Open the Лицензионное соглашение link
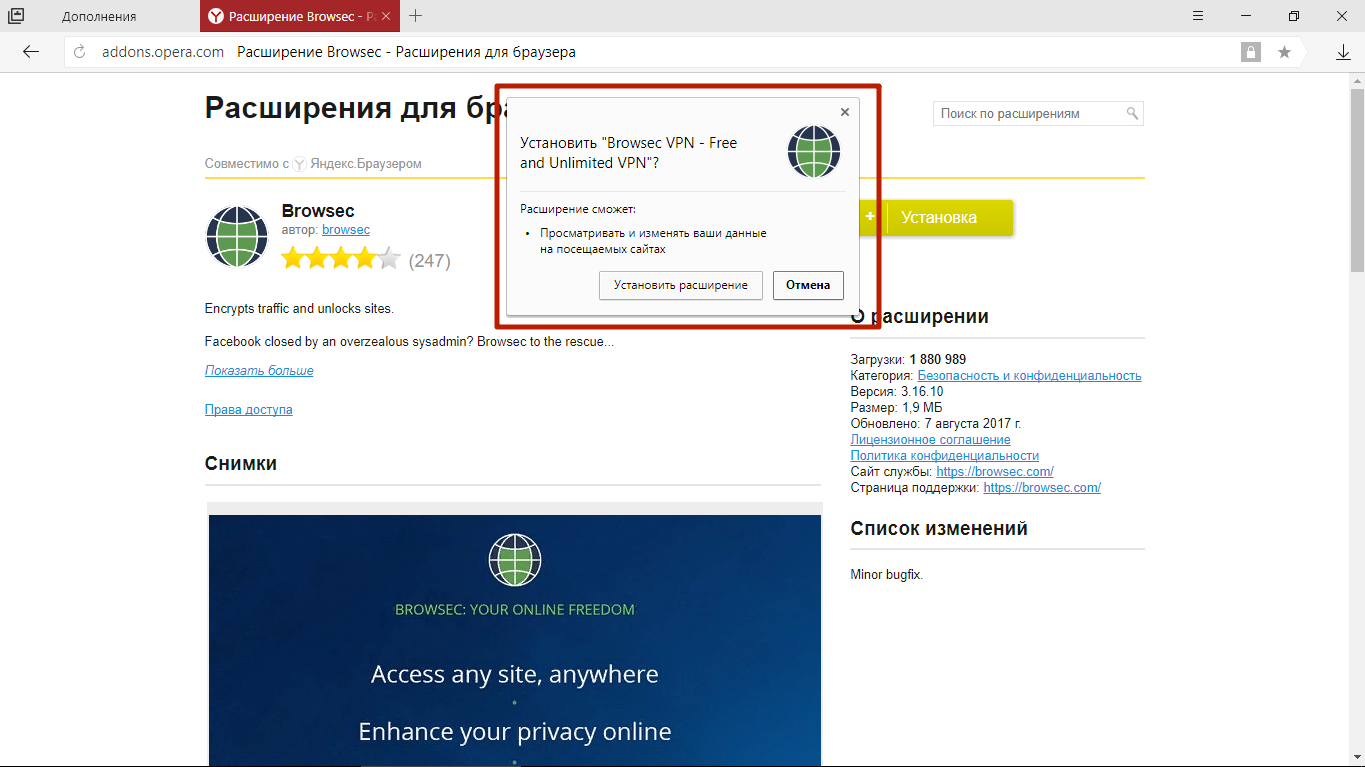The image size is (1365, 767). pos(930,440)
